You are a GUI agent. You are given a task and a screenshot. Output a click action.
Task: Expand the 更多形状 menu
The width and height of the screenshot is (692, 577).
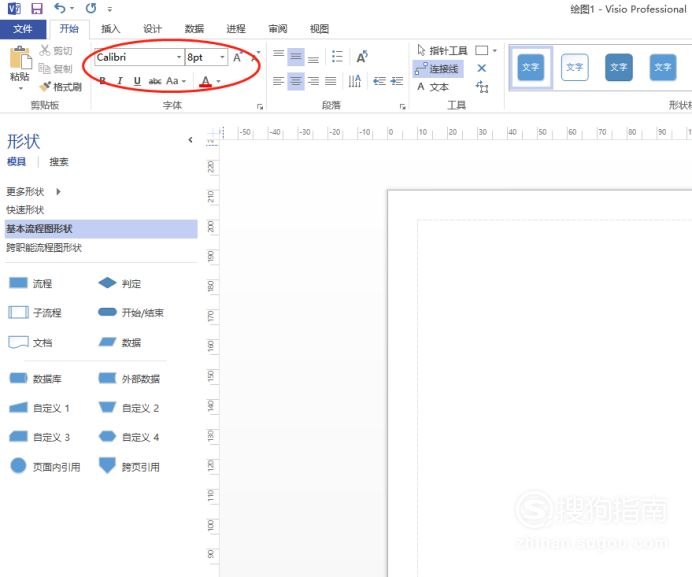(33, 192)
